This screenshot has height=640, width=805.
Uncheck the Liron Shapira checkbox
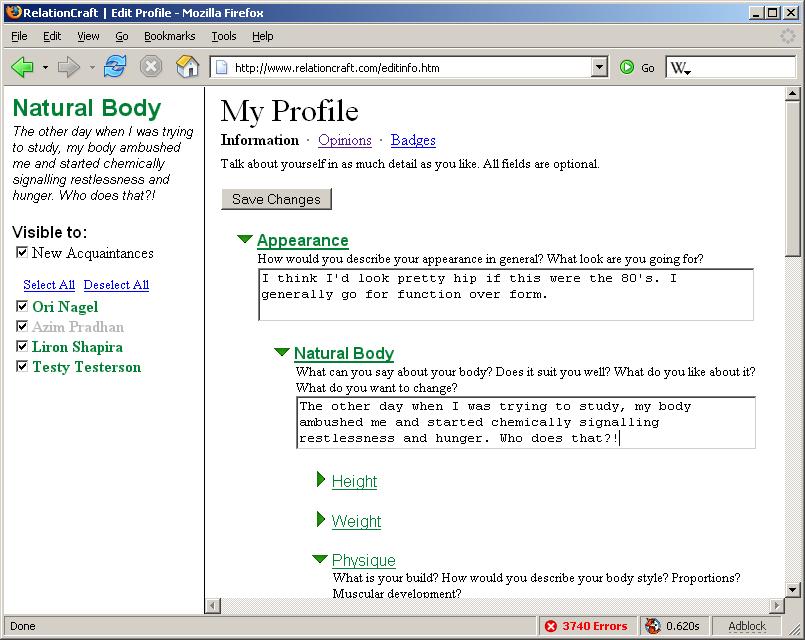coord(22,346)
